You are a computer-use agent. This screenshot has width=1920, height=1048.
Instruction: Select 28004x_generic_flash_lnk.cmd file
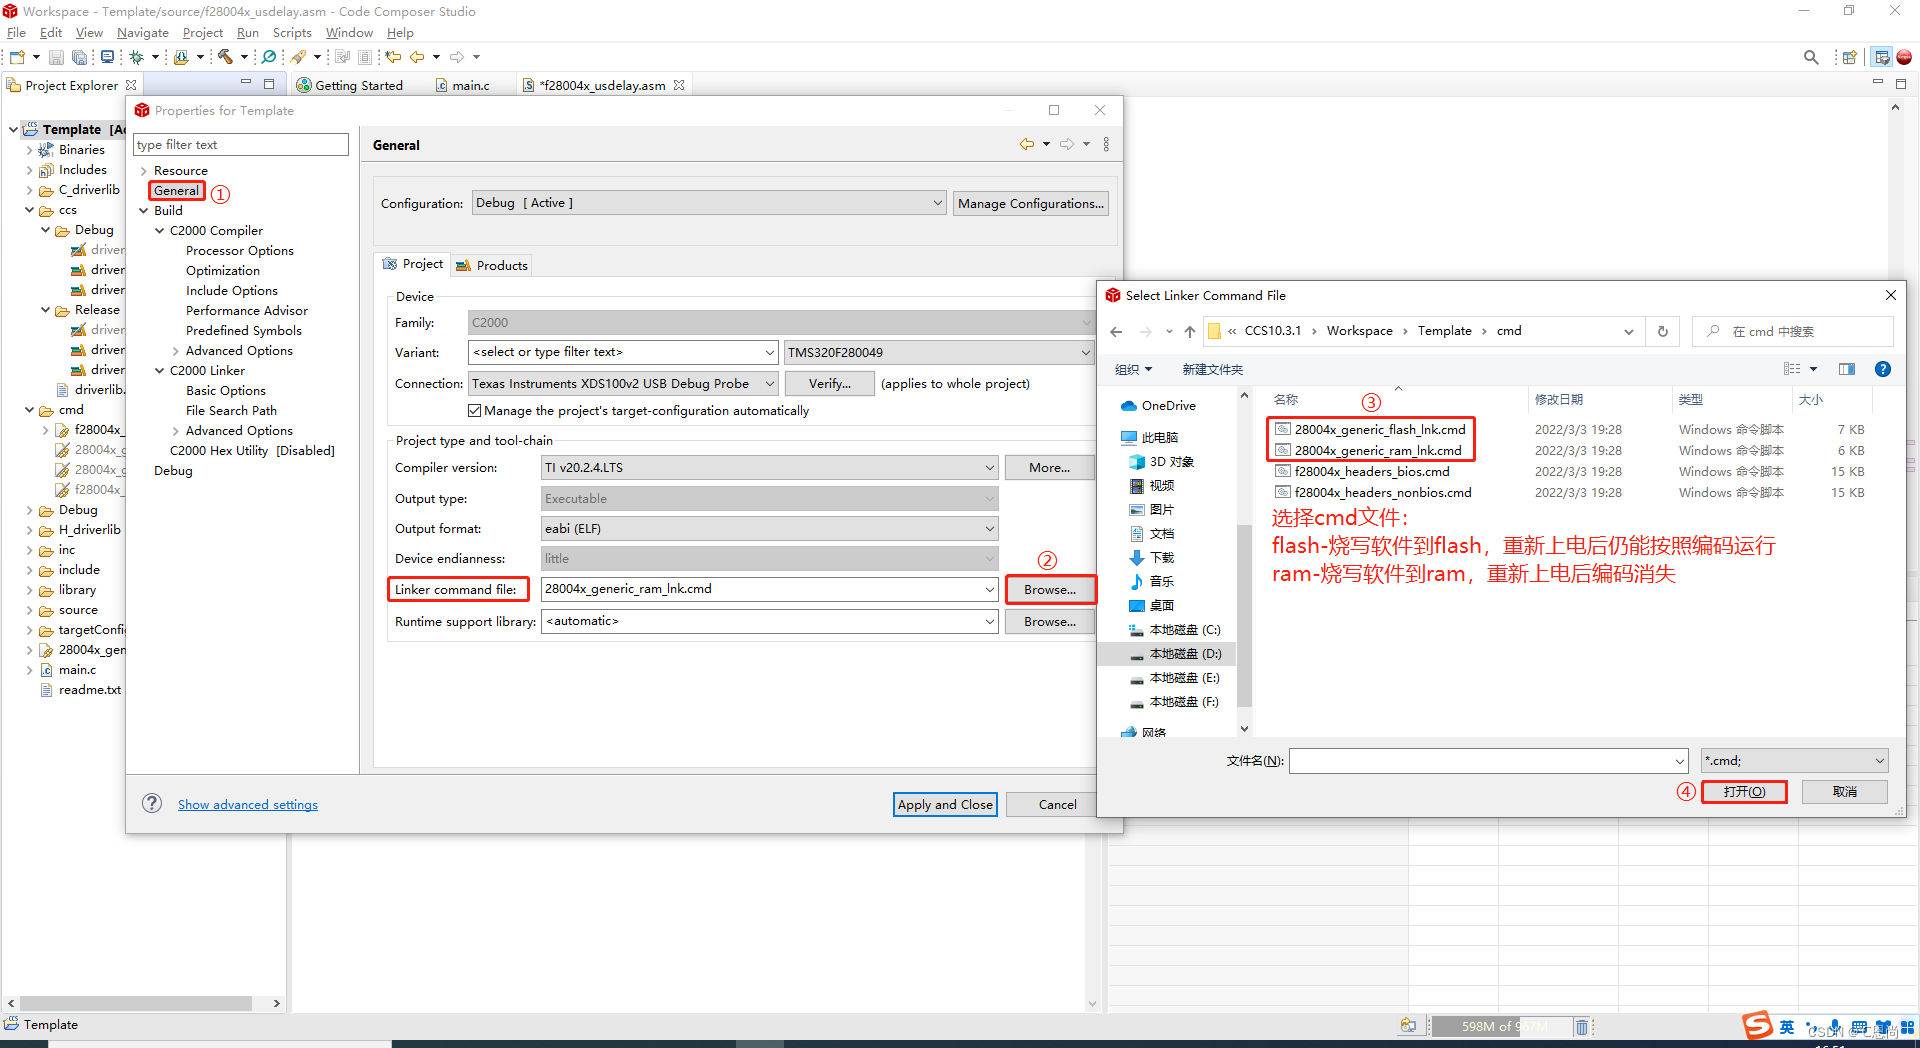tap(1380, 429)
